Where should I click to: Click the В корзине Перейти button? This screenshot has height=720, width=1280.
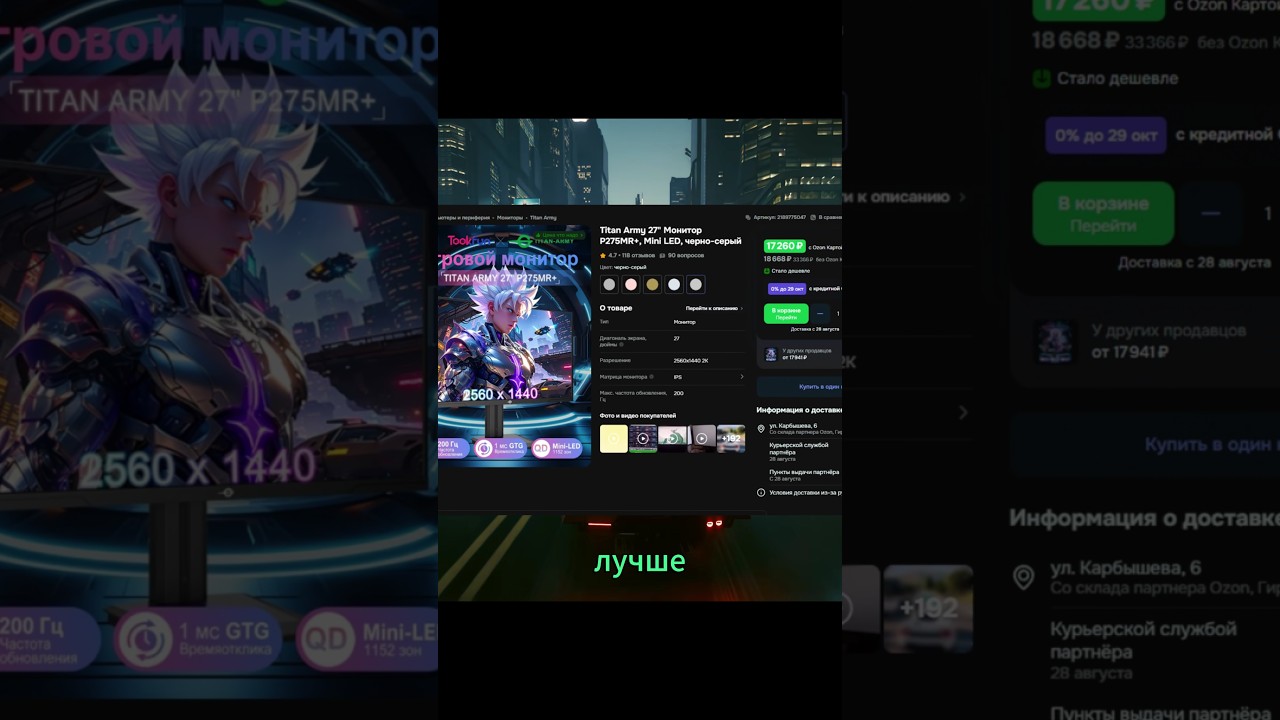786,313
